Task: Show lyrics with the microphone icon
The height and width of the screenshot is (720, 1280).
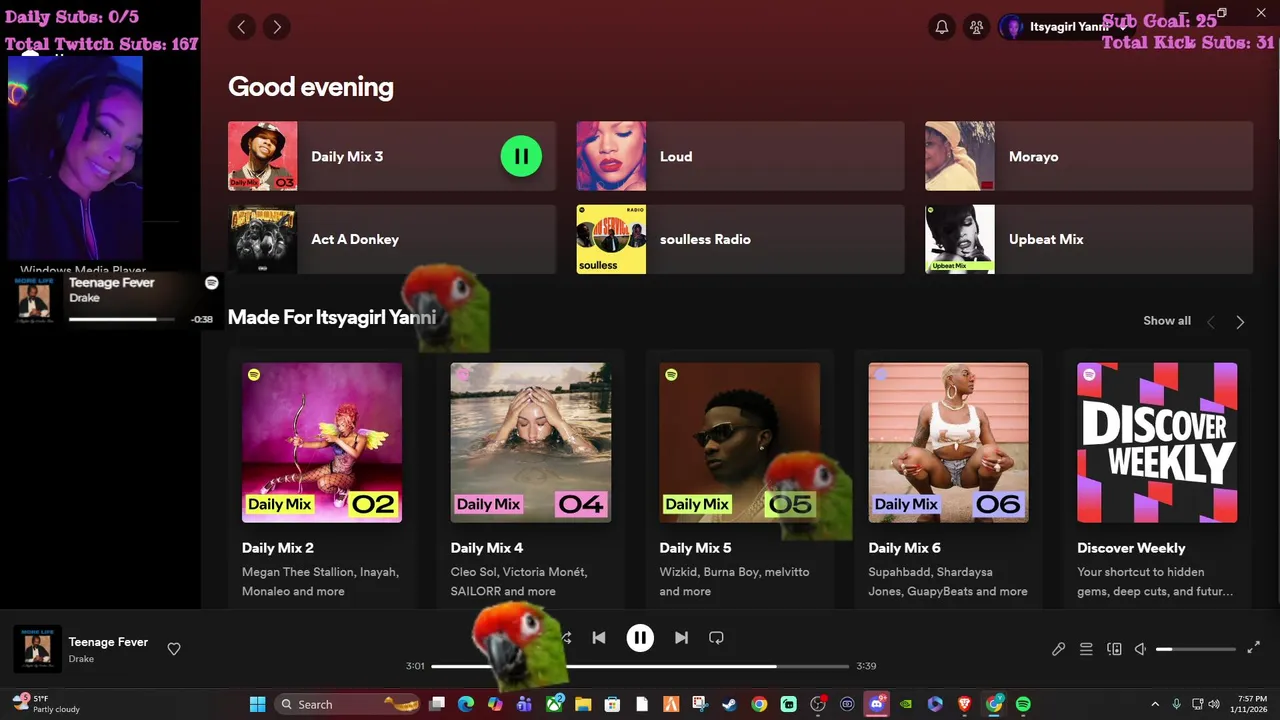Action: pos(1059,649)
